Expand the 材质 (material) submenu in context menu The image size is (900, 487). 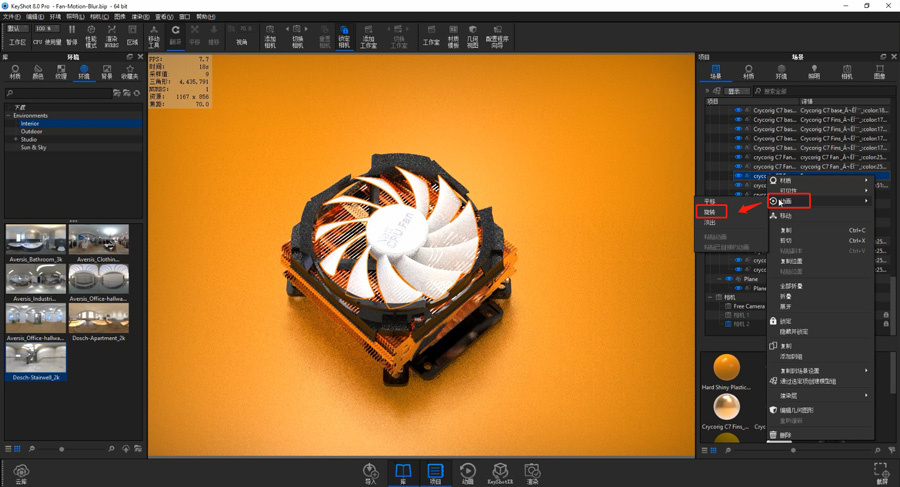click(820, 180)
